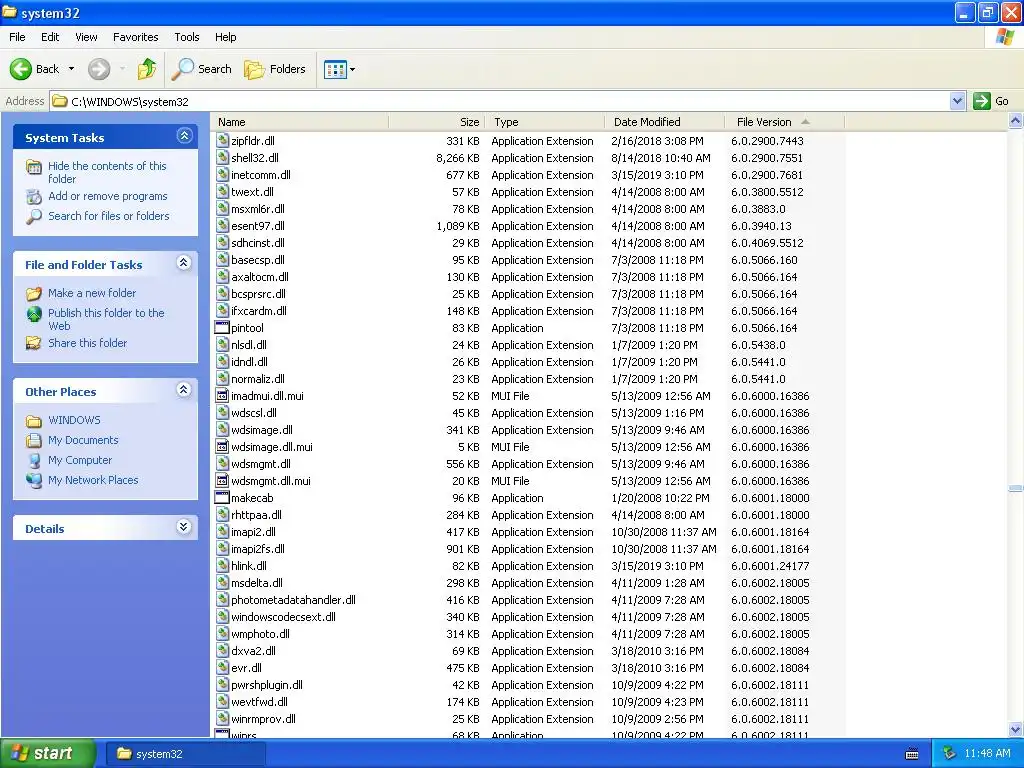Open the Tools menu
The image size is (1024, 768).
tap(187, 37)
